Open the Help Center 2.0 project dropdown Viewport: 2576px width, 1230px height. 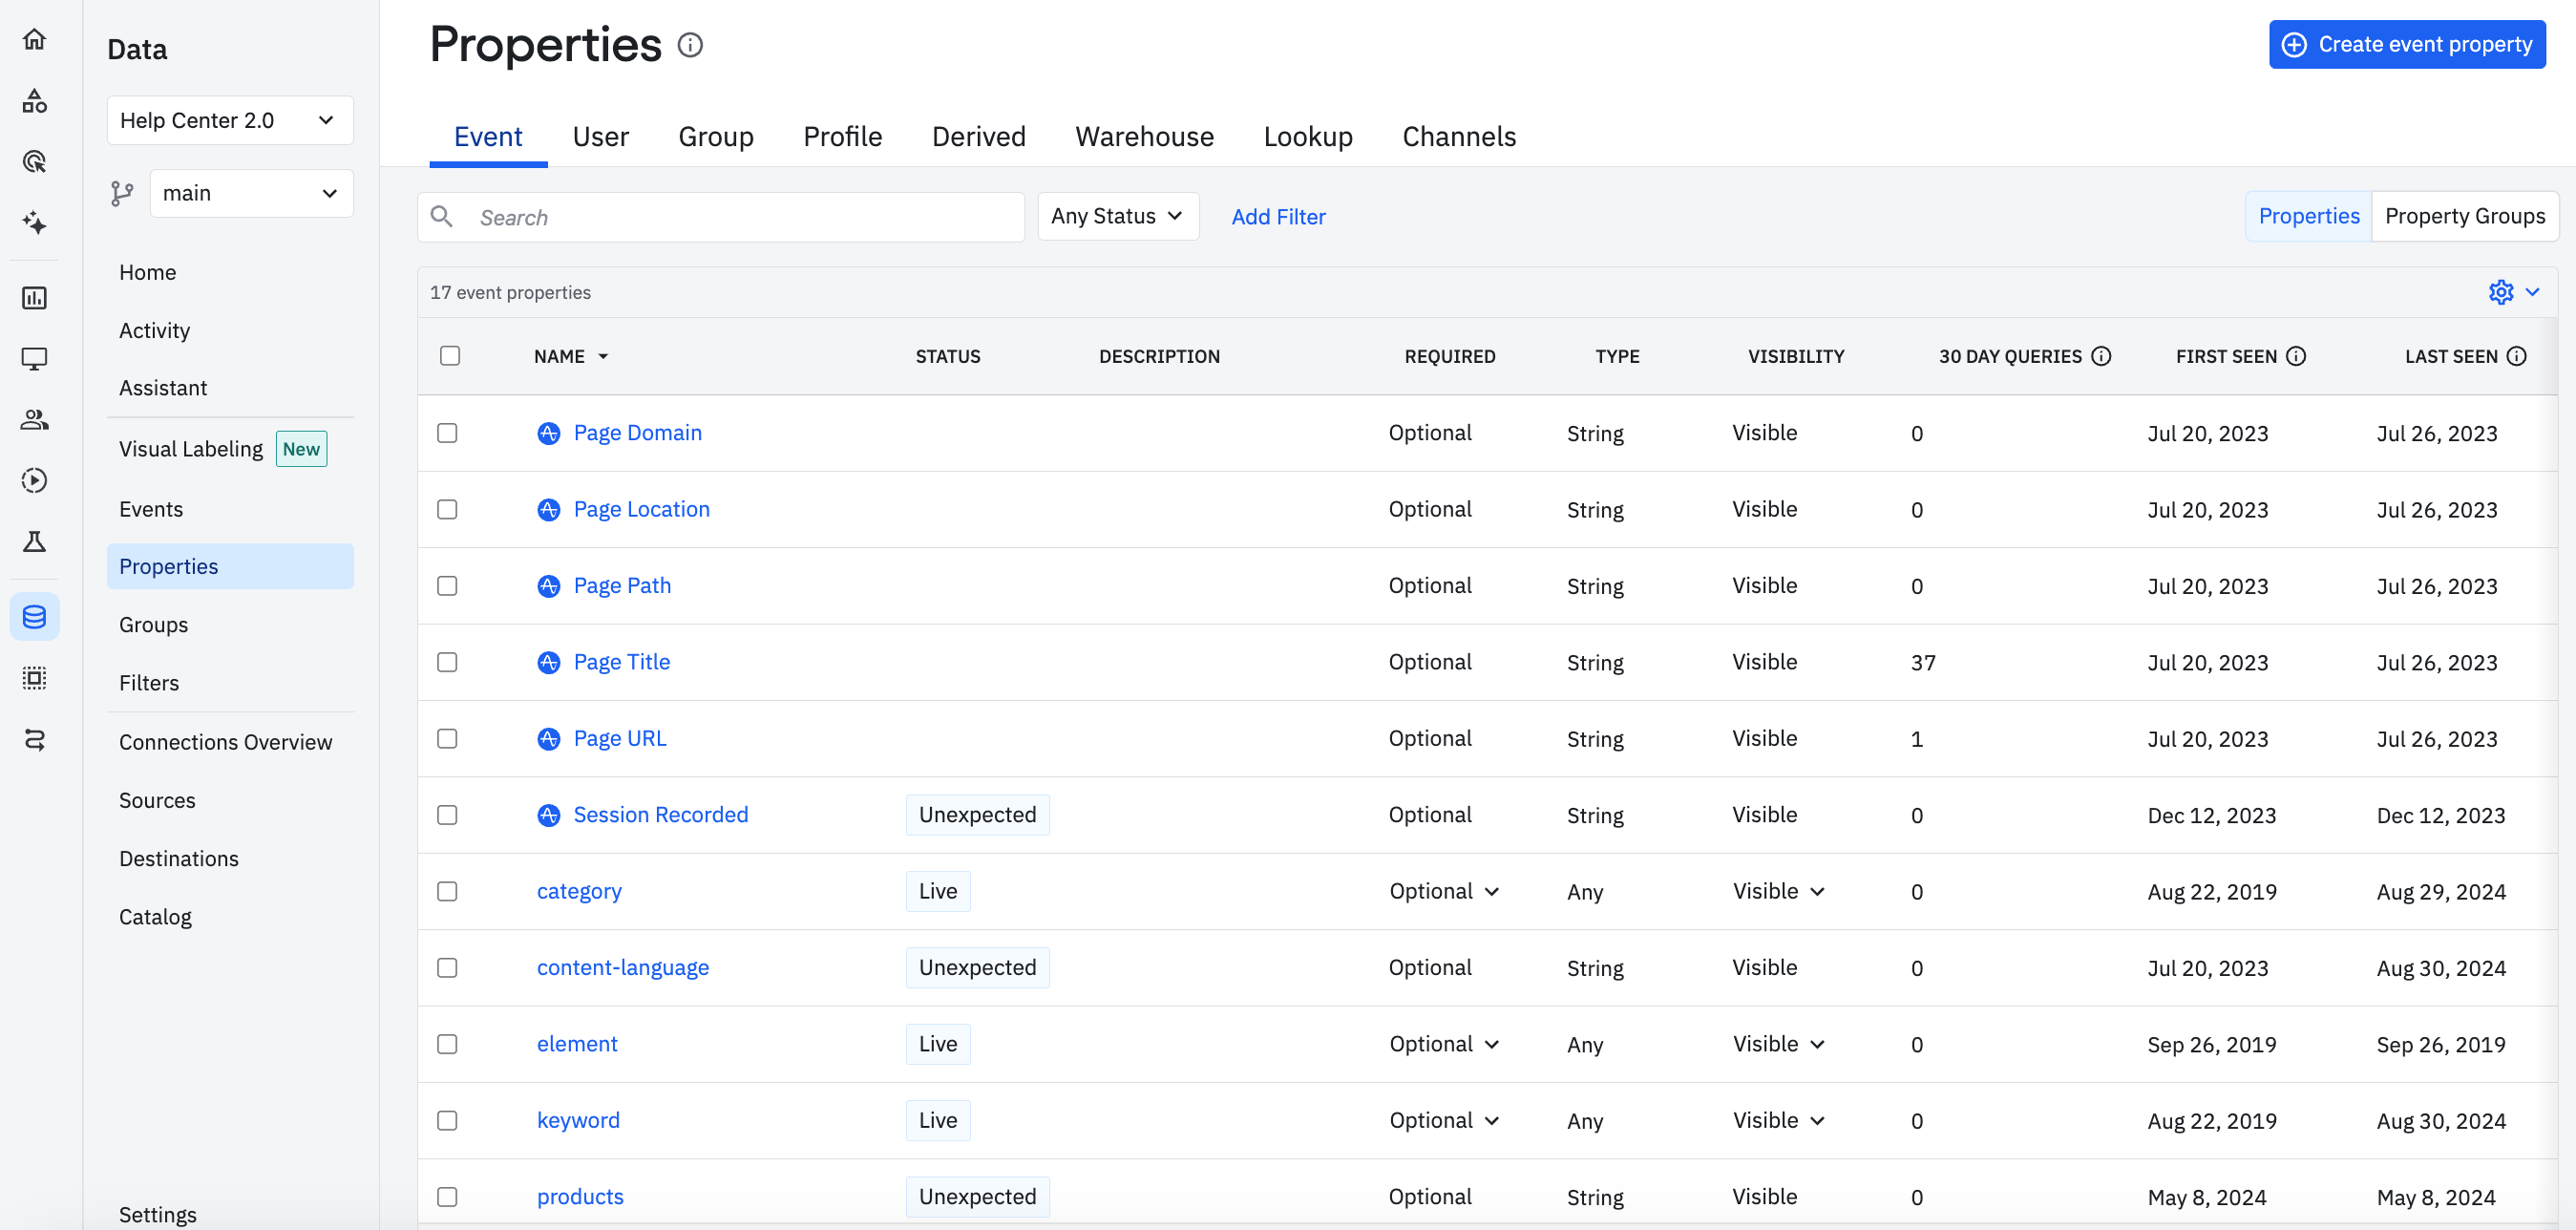[x=229, y=120]
